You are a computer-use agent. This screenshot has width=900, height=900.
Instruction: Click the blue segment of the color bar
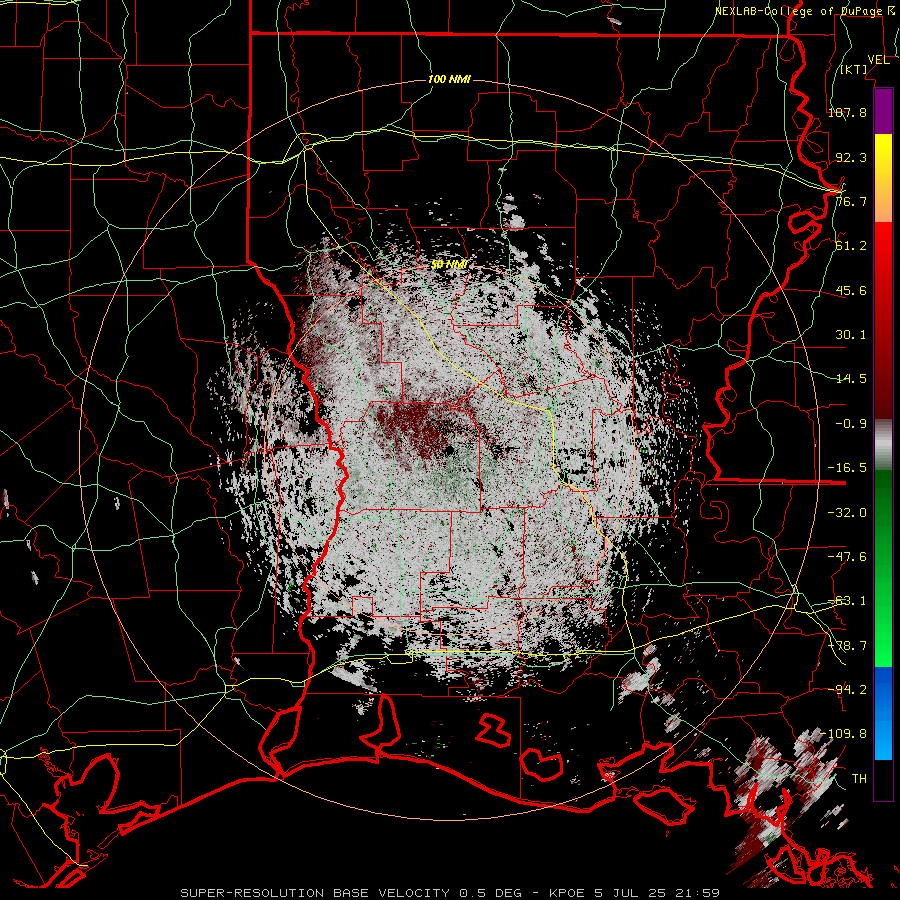coord(883,713)
